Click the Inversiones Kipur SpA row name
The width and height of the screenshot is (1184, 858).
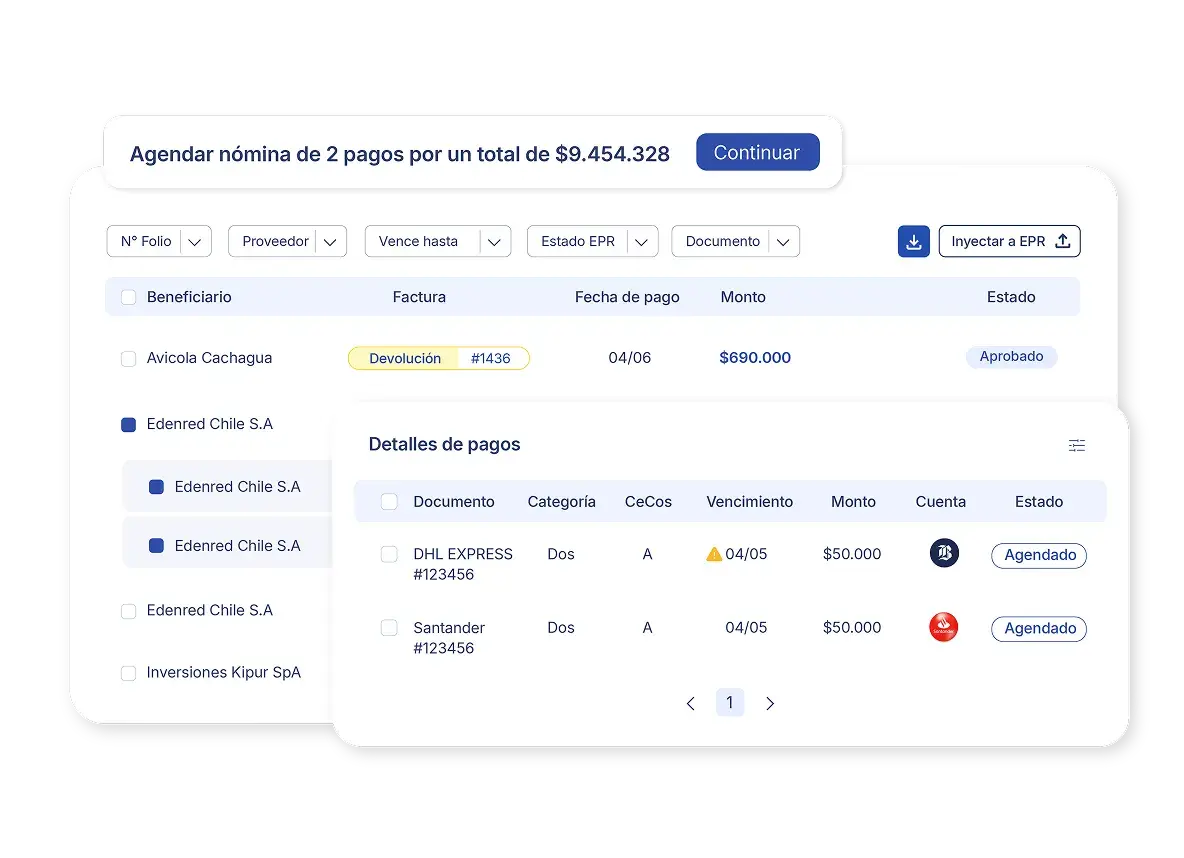click(224, 672)
